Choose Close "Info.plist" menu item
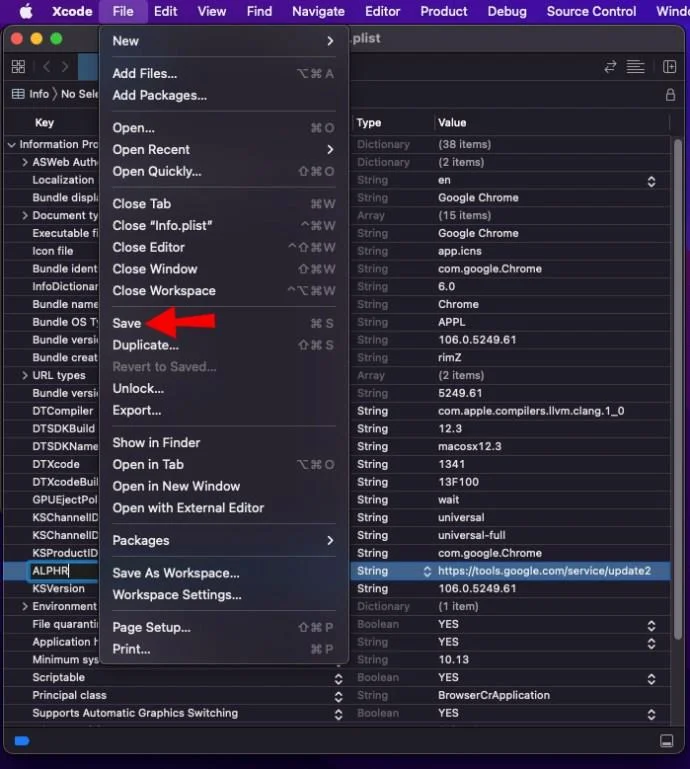690x769 pixels. tap(224, 226)
